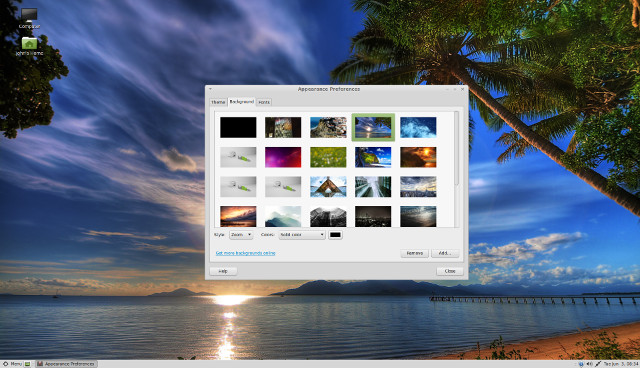
Task: Click the blue shield update tray icon
Action: coord(581,364)
